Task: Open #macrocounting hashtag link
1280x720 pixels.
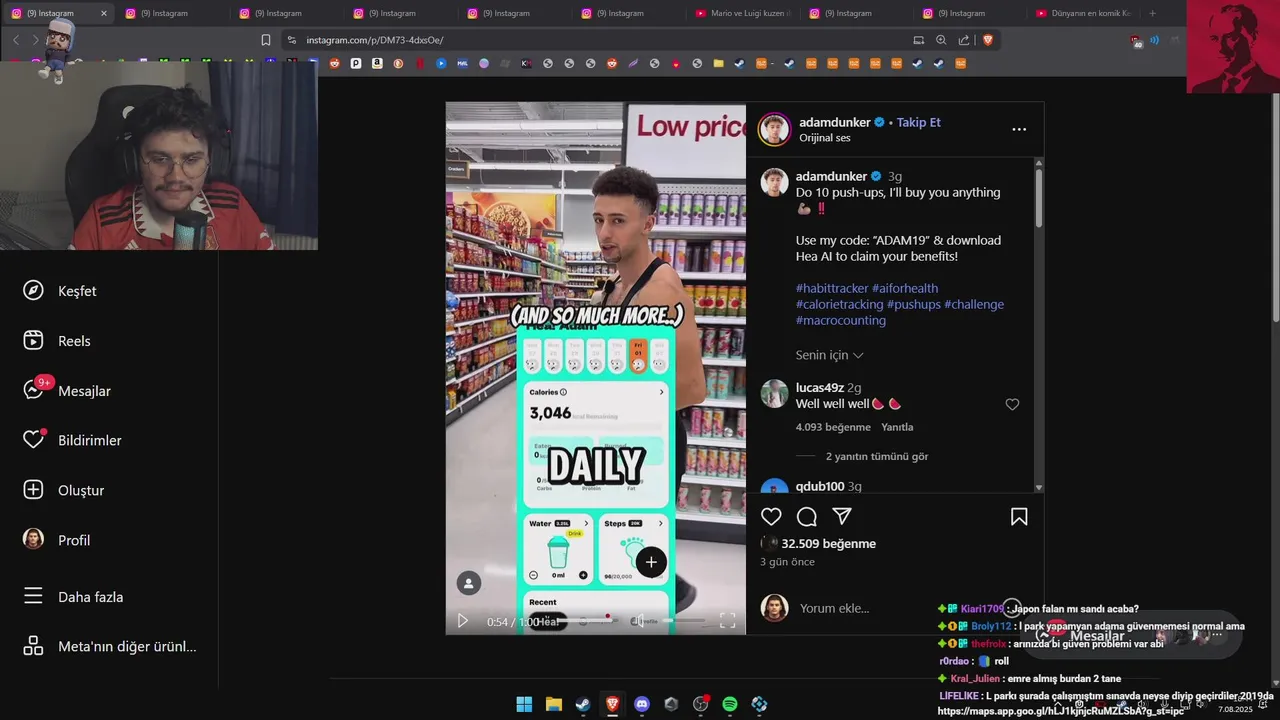Action: (841, 320)
